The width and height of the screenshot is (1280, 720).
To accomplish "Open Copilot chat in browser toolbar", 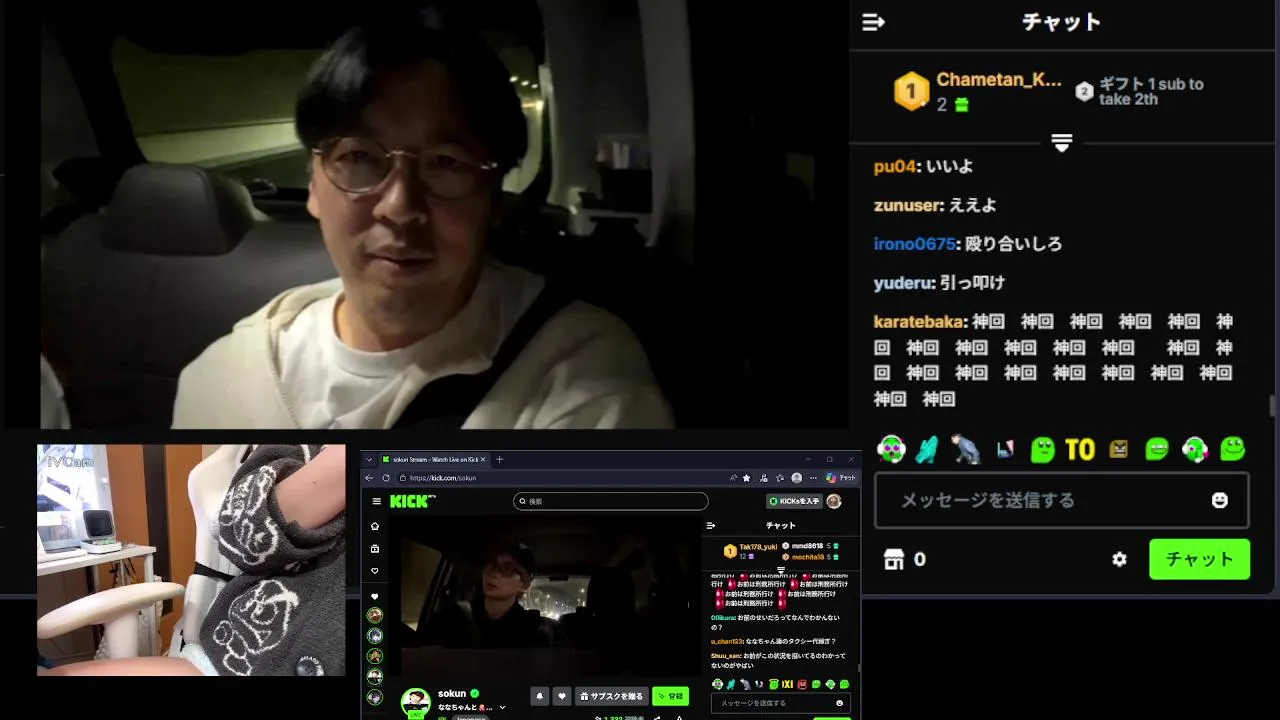I will coord(841,478).
